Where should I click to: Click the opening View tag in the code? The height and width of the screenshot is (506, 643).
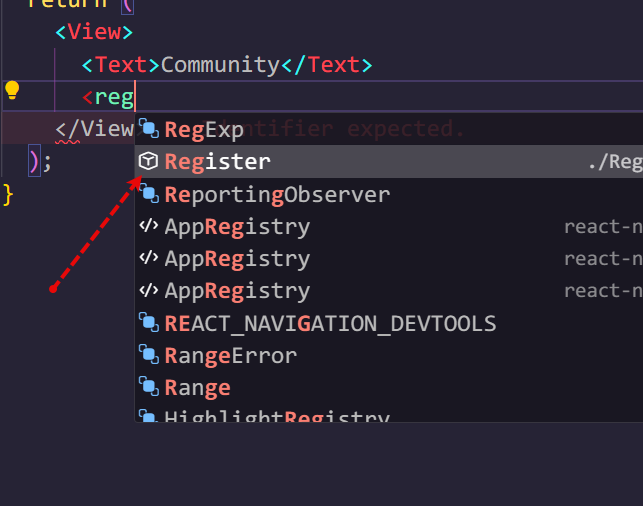pos(94,32)
